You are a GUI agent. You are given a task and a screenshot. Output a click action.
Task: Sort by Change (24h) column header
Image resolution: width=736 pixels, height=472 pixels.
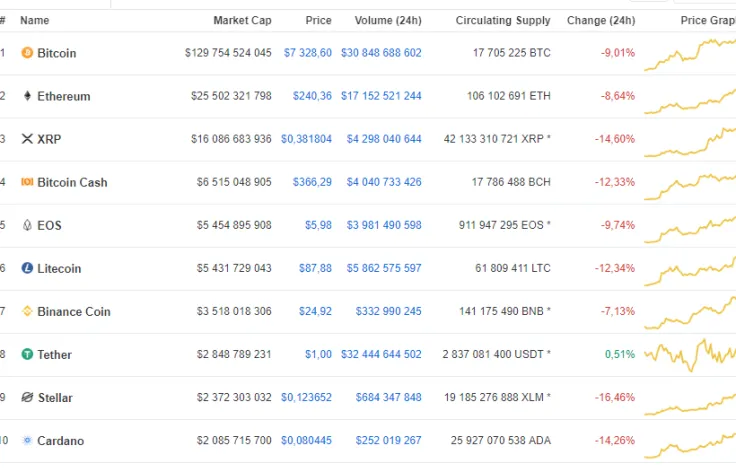click(600, 20)
